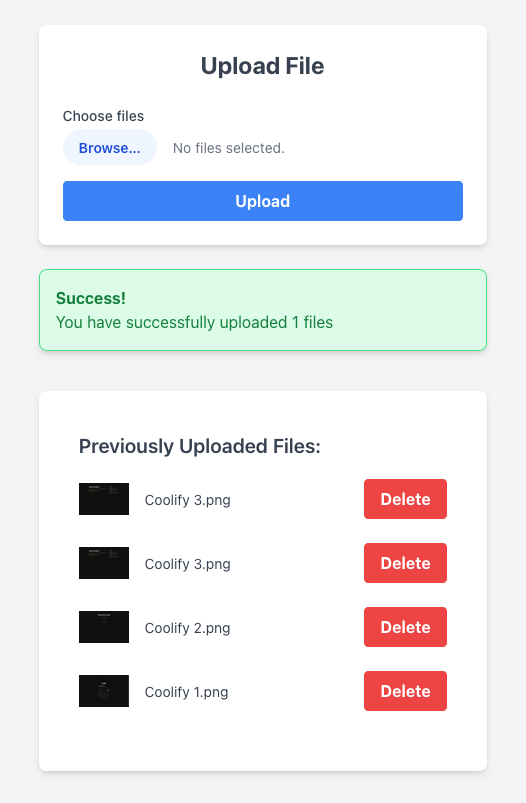Click the 'Upload File' heading
Viewport: 526px width, 803px height.
[262, 66]
